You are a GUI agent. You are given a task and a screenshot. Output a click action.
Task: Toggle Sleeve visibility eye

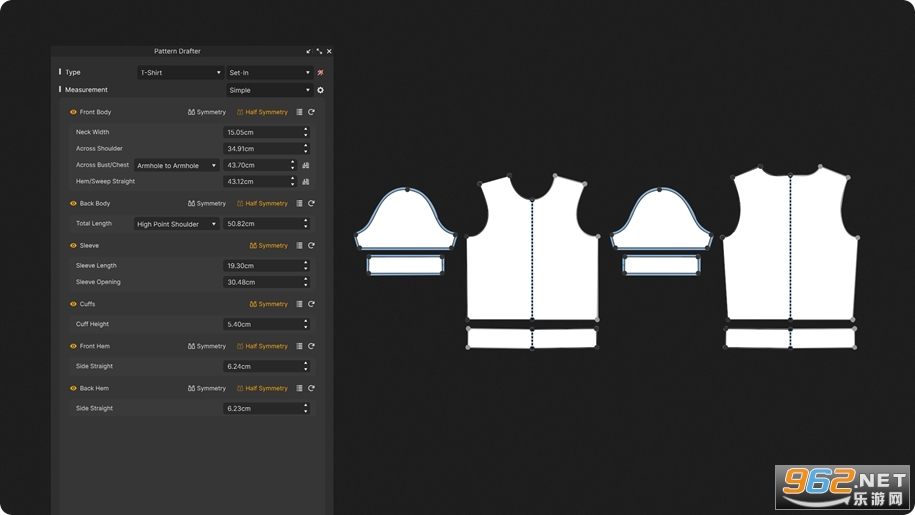[x=74, y=246]
